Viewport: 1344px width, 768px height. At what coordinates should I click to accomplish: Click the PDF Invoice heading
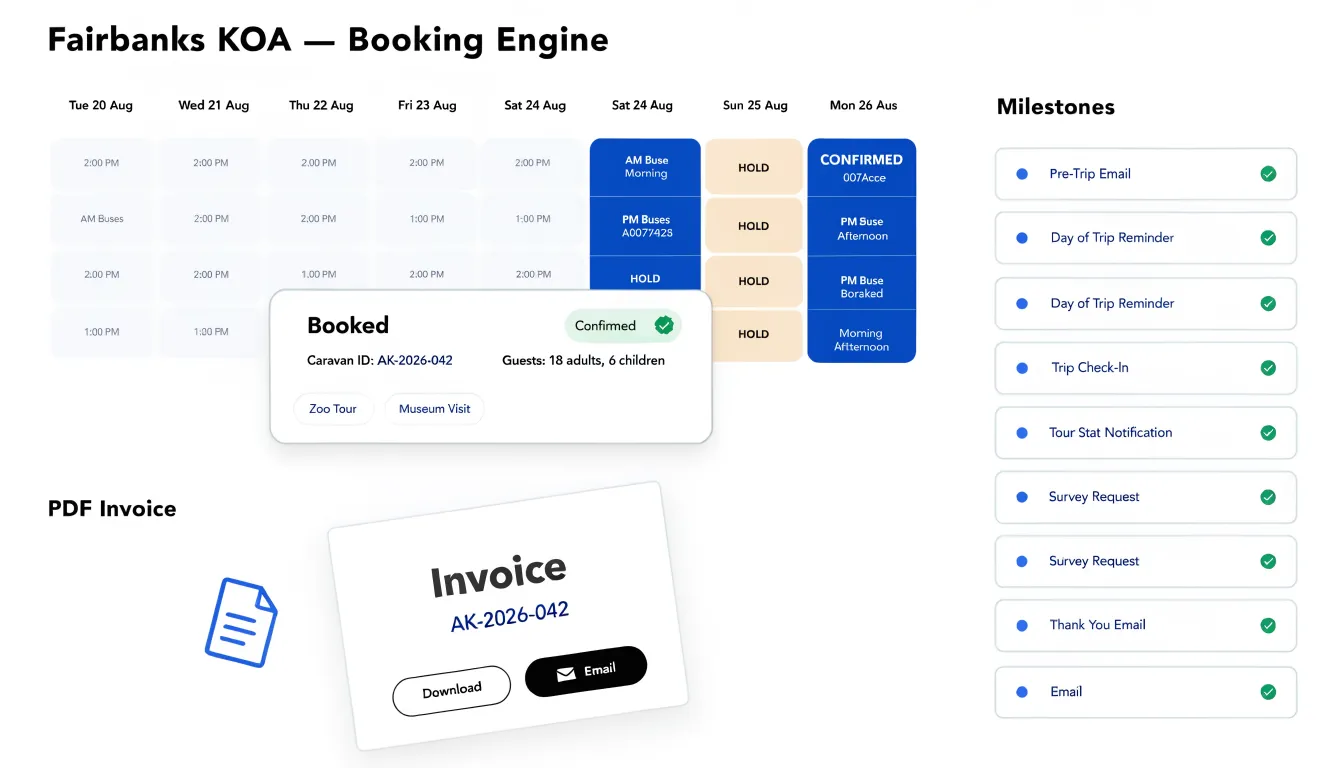click(x=112, y=509)
